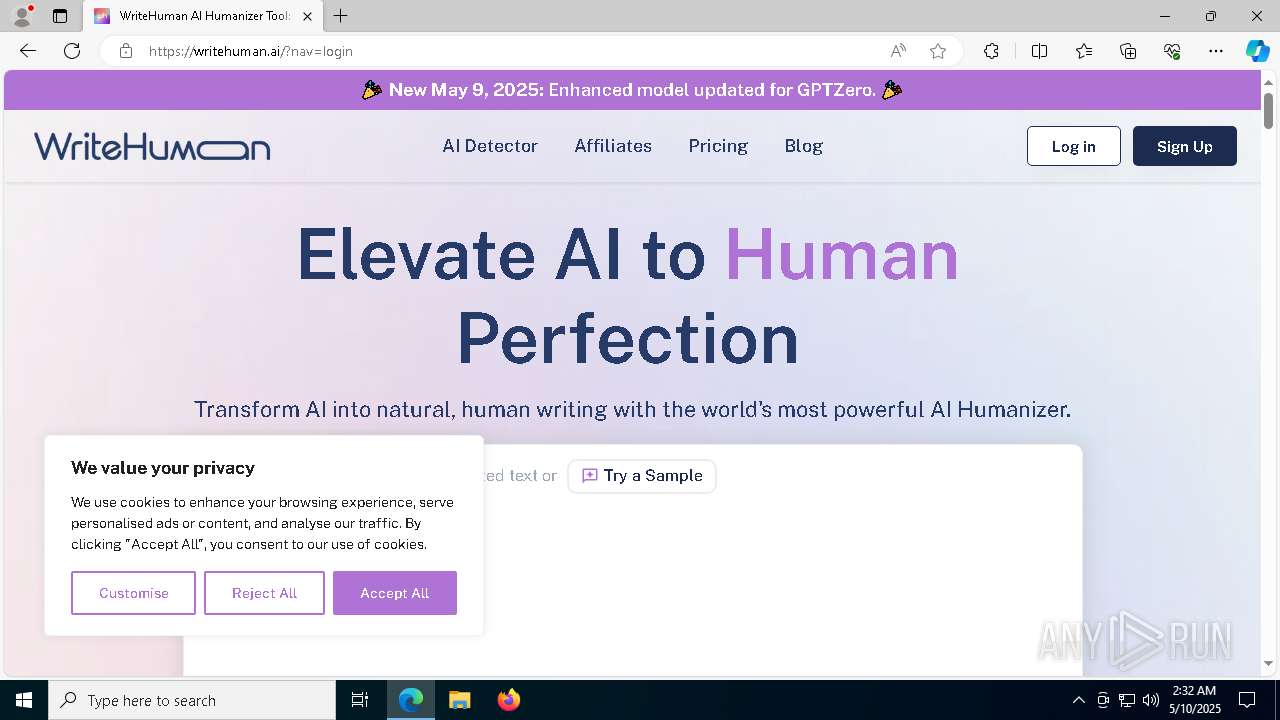Open Edge Settings and more menu
The width and height of the screenshot is (1280, 720).
pyautogui.click(x=1216, y=51)
